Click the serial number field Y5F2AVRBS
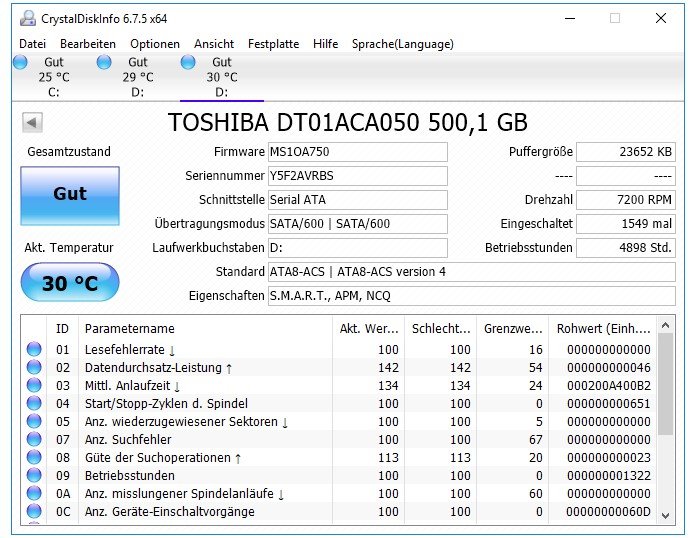 [x=358, y=176]
